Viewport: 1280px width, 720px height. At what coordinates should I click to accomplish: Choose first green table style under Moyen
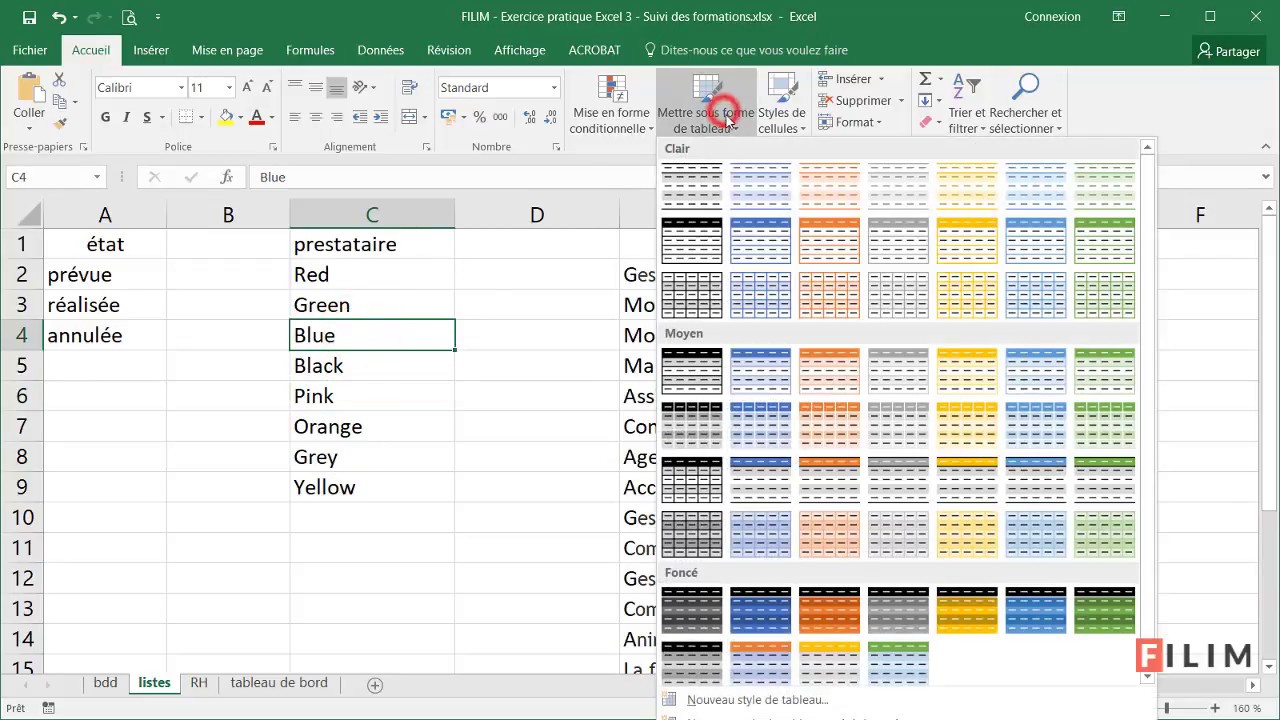pos(1105,371)
